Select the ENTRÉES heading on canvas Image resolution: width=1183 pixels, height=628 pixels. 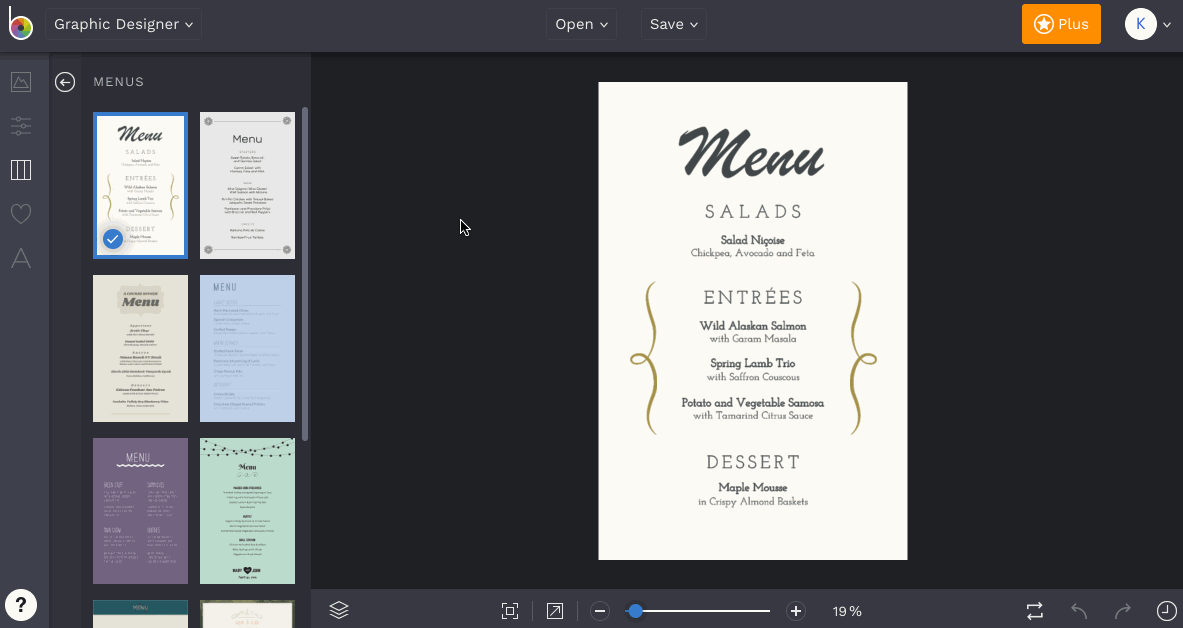[753, 297]
